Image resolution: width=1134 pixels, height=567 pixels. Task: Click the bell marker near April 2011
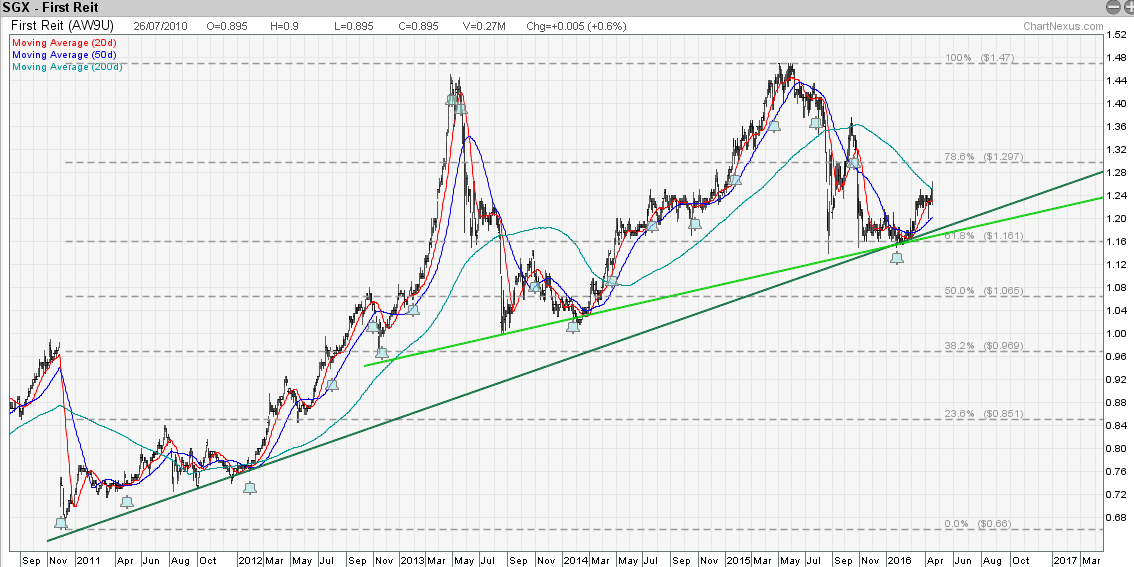(x=127, y=502)
